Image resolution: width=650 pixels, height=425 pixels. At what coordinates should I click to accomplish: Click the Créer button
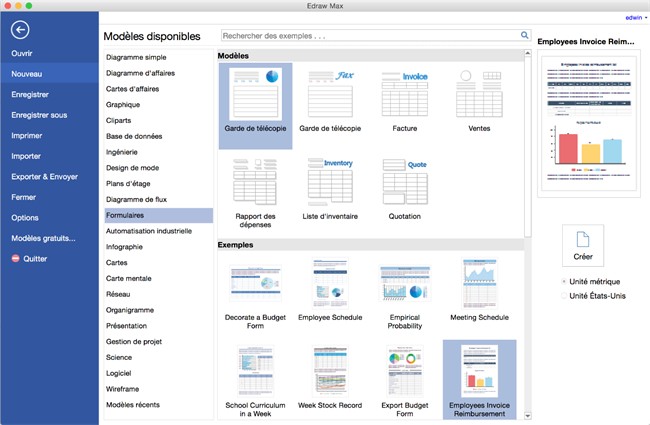(x=583, y=246)
